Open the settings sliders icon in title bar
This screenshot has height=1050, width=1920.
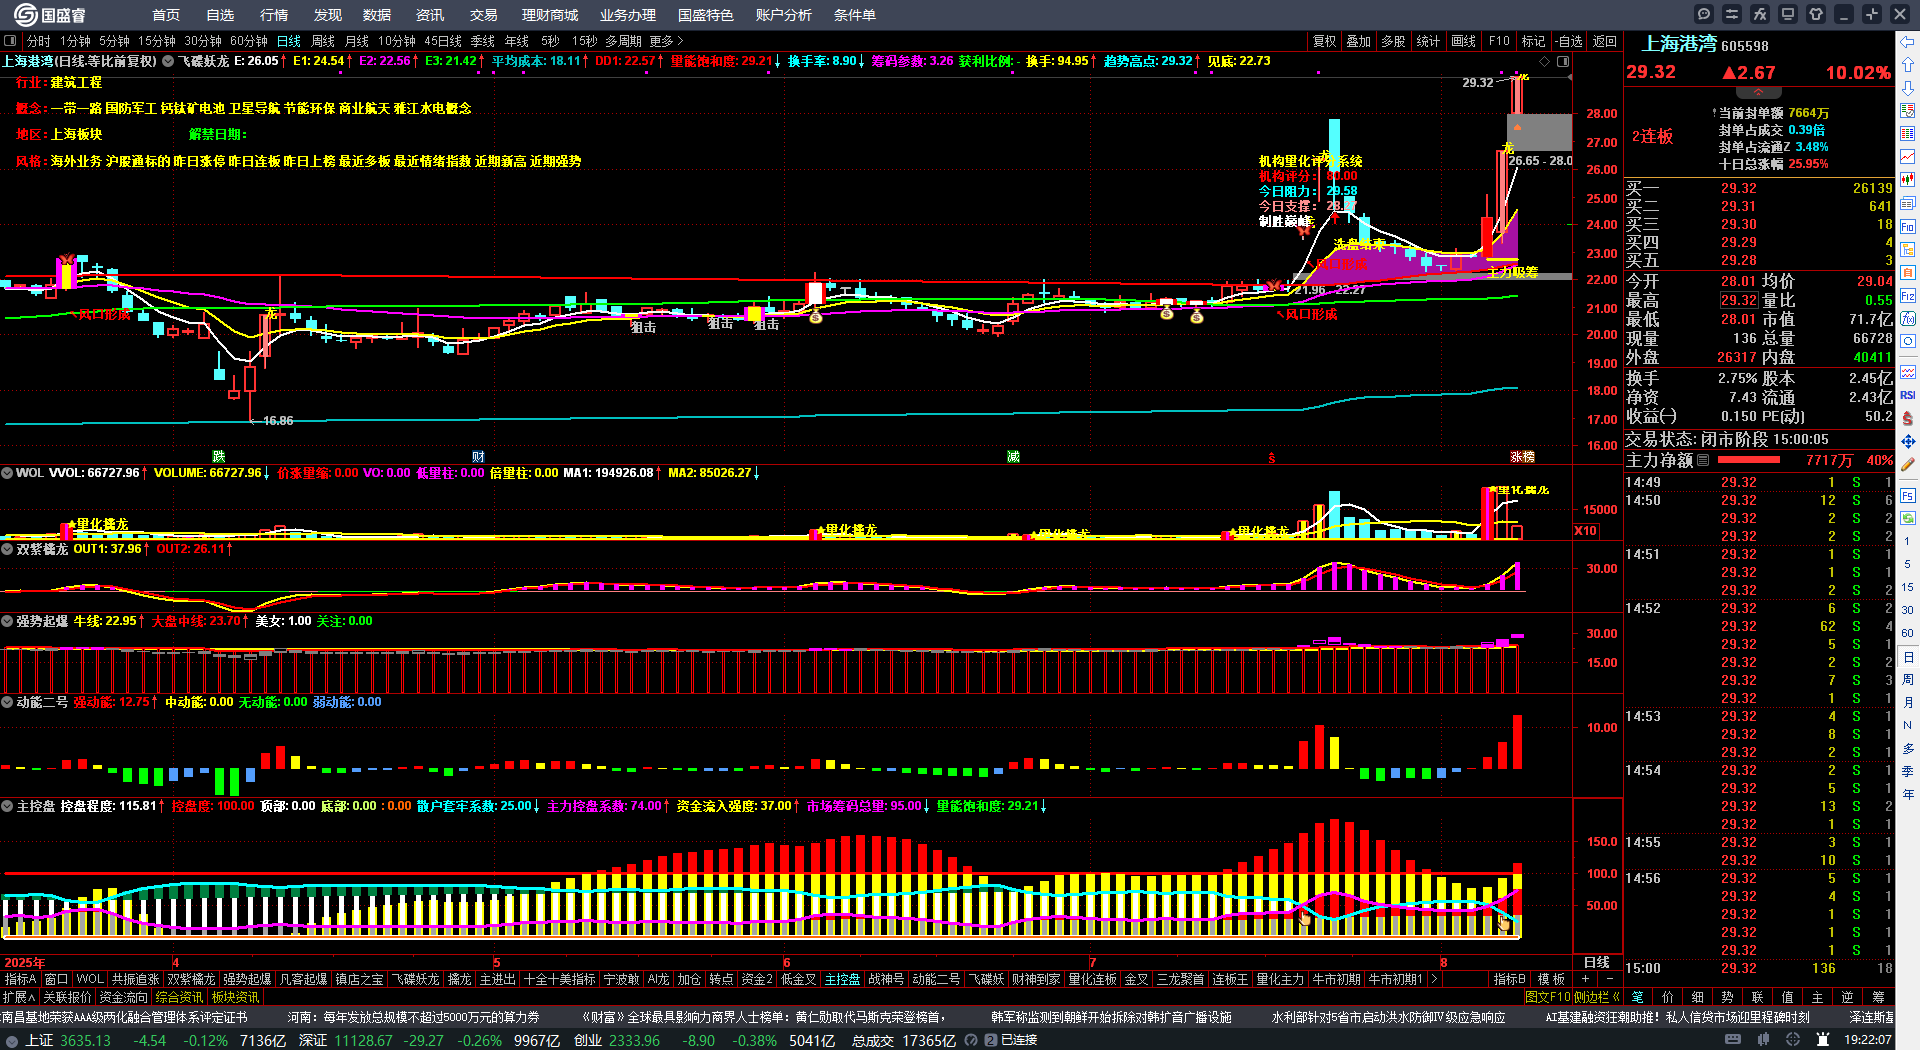coord(1732,14)
